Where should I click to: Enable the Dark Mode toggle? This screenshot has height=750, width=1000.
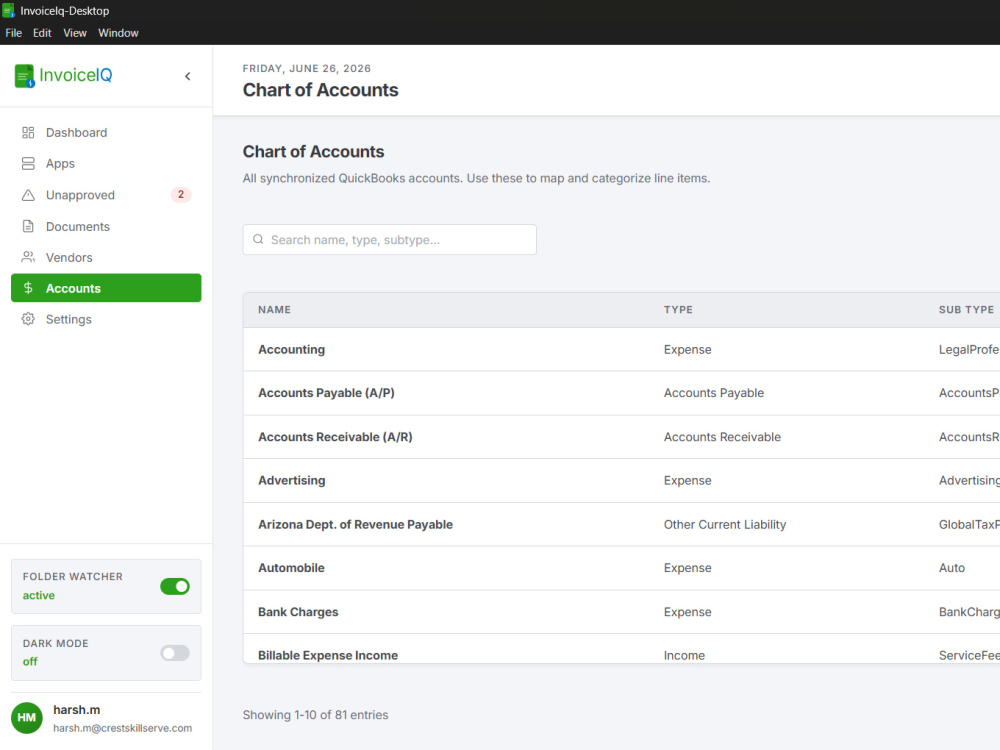pyautogui.click(x=175, y=652)
